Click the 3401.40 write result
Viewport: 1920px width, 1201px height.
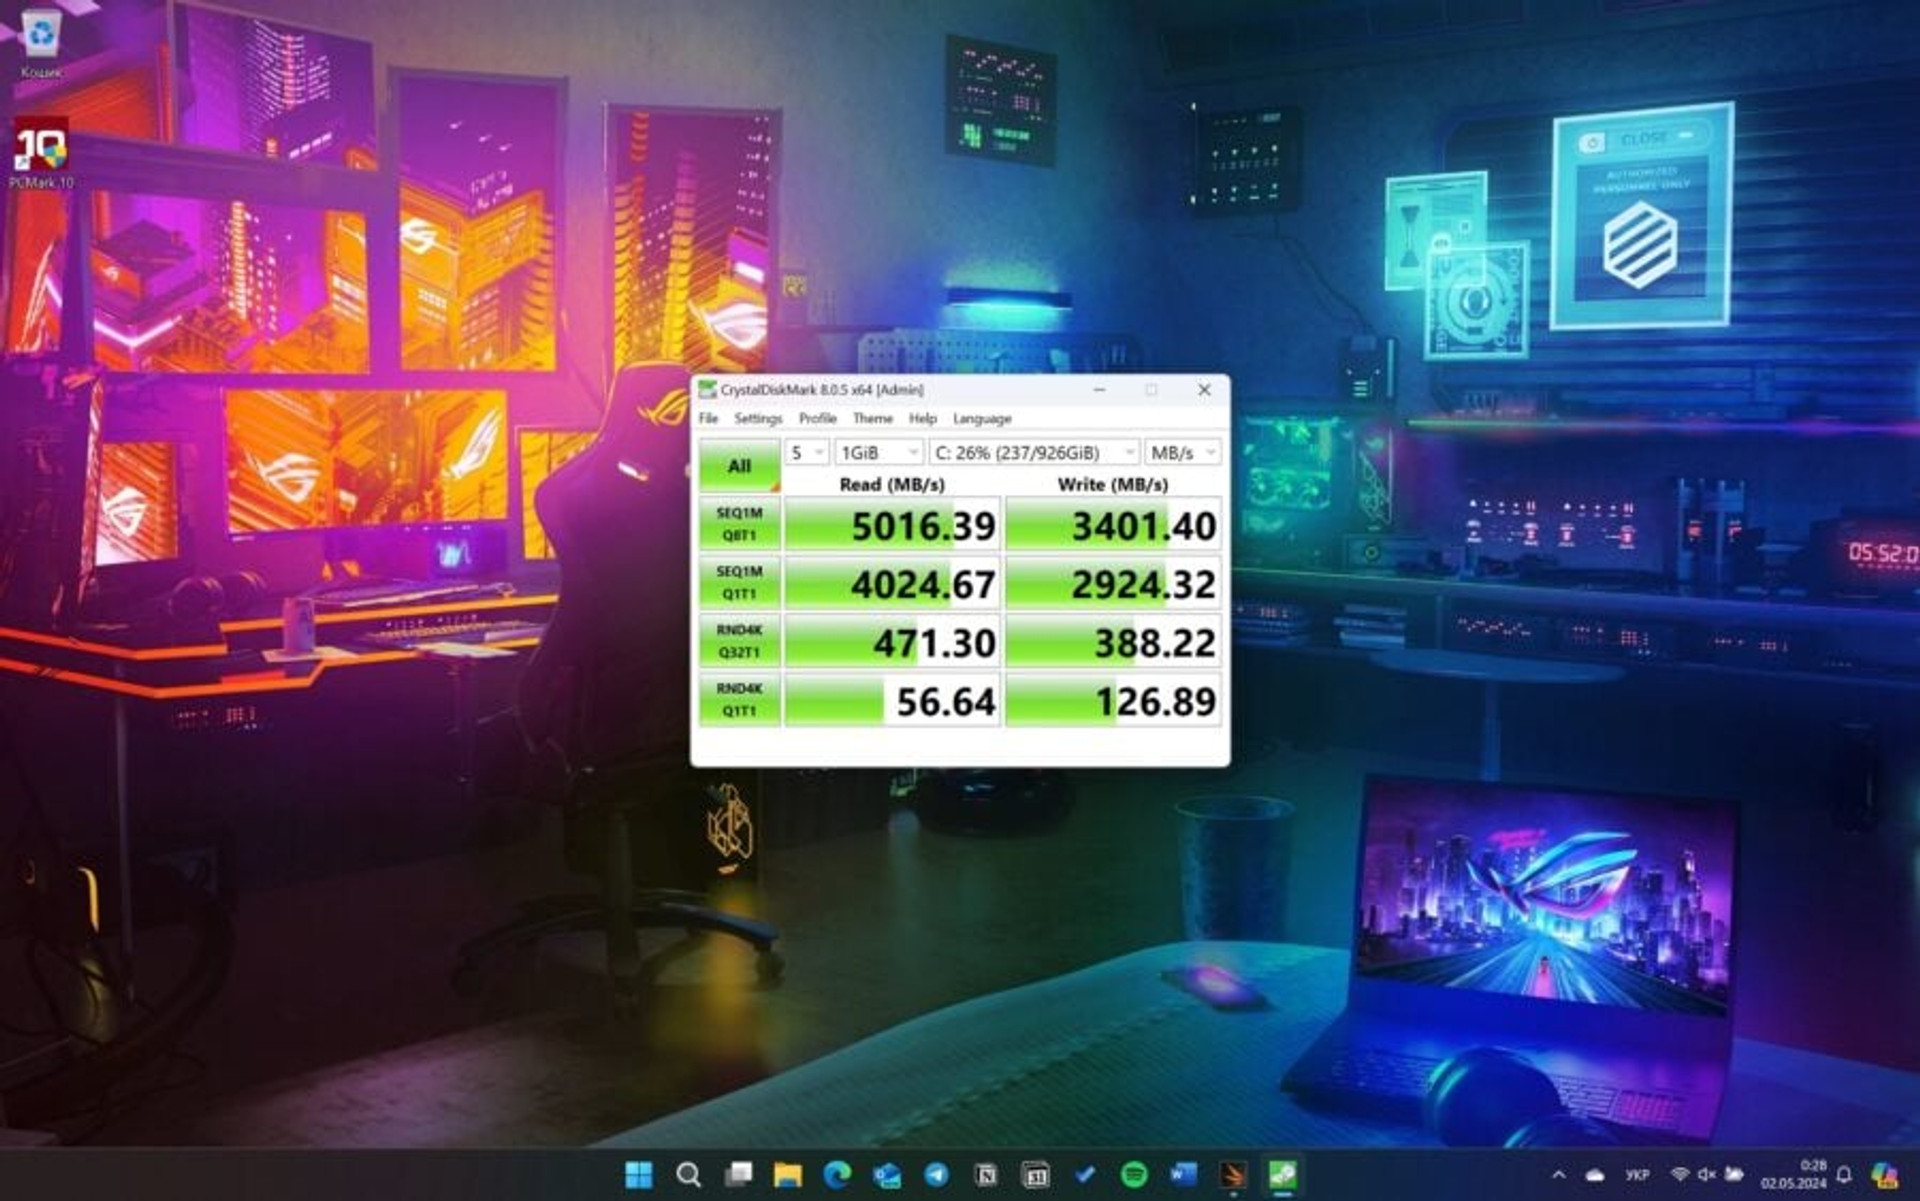(1113, 524)
